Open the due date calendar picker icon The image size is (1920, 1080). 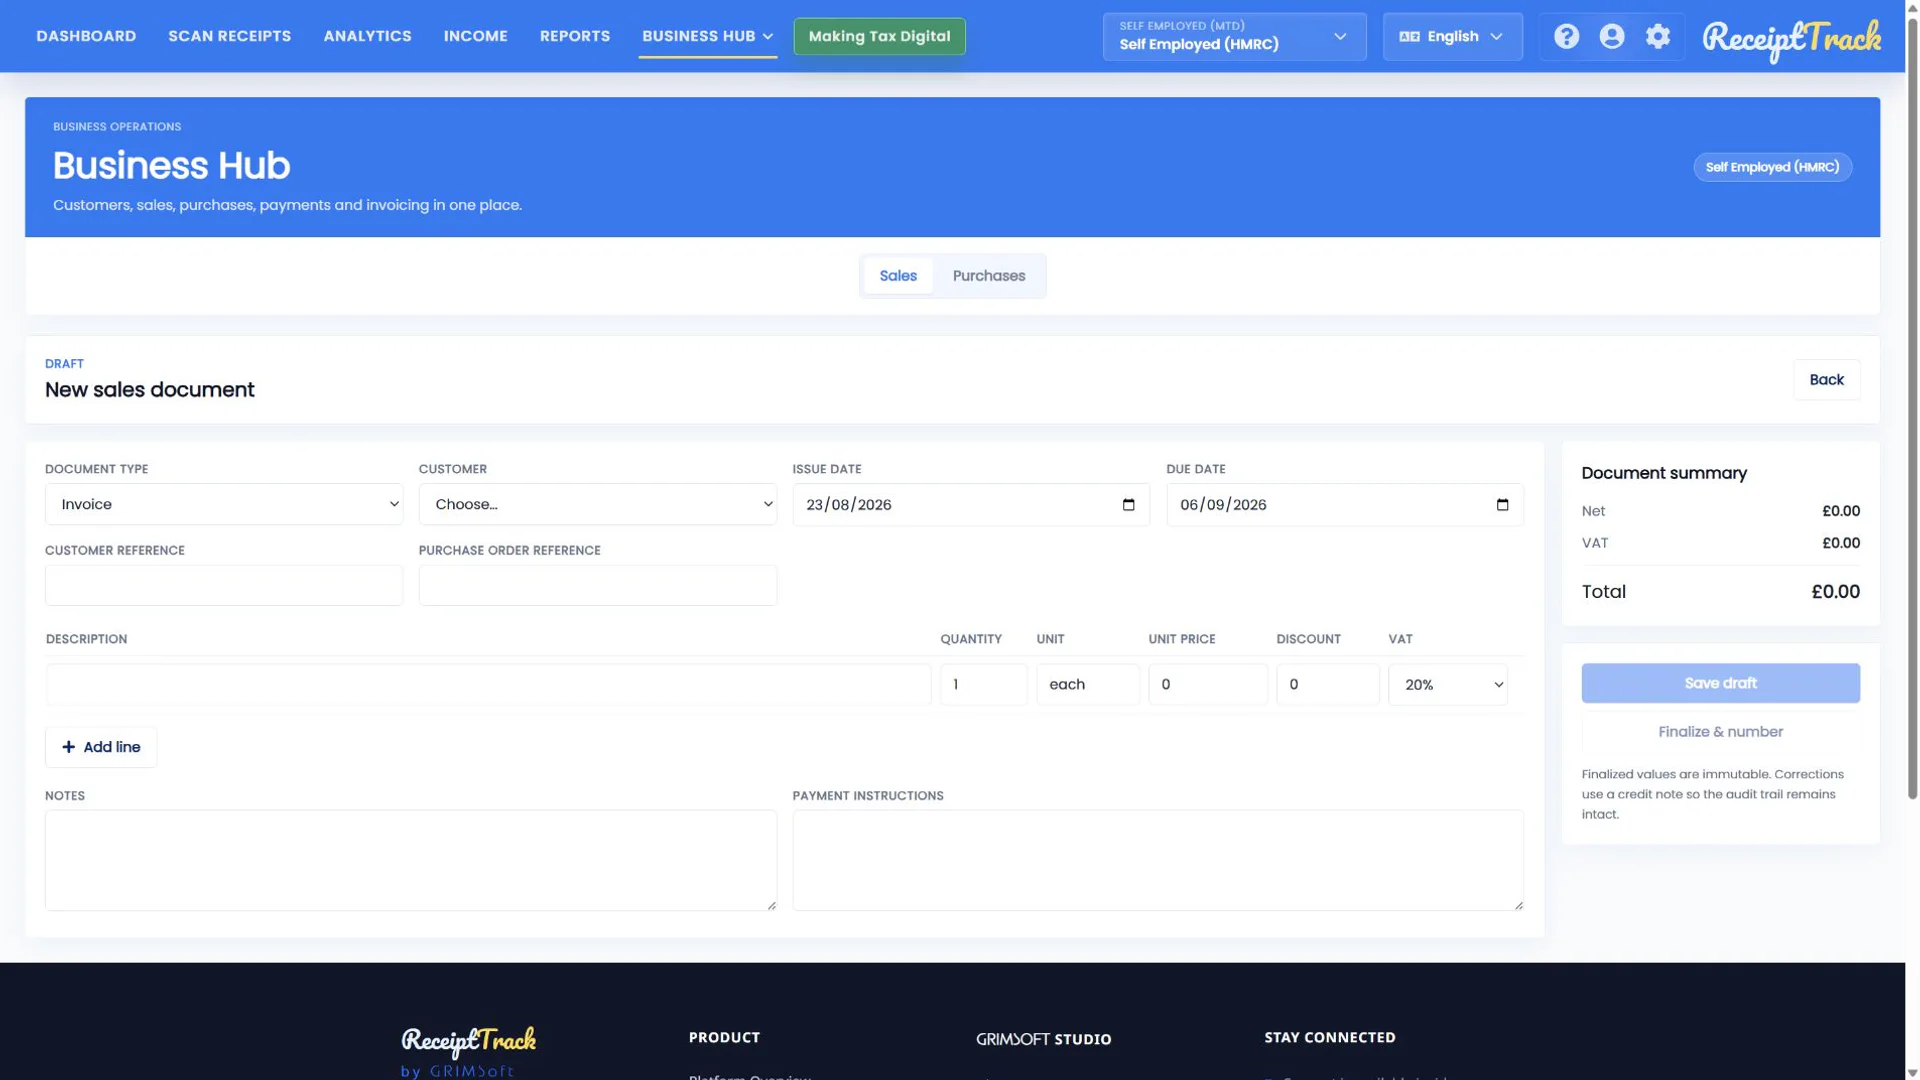[1502, 505]
